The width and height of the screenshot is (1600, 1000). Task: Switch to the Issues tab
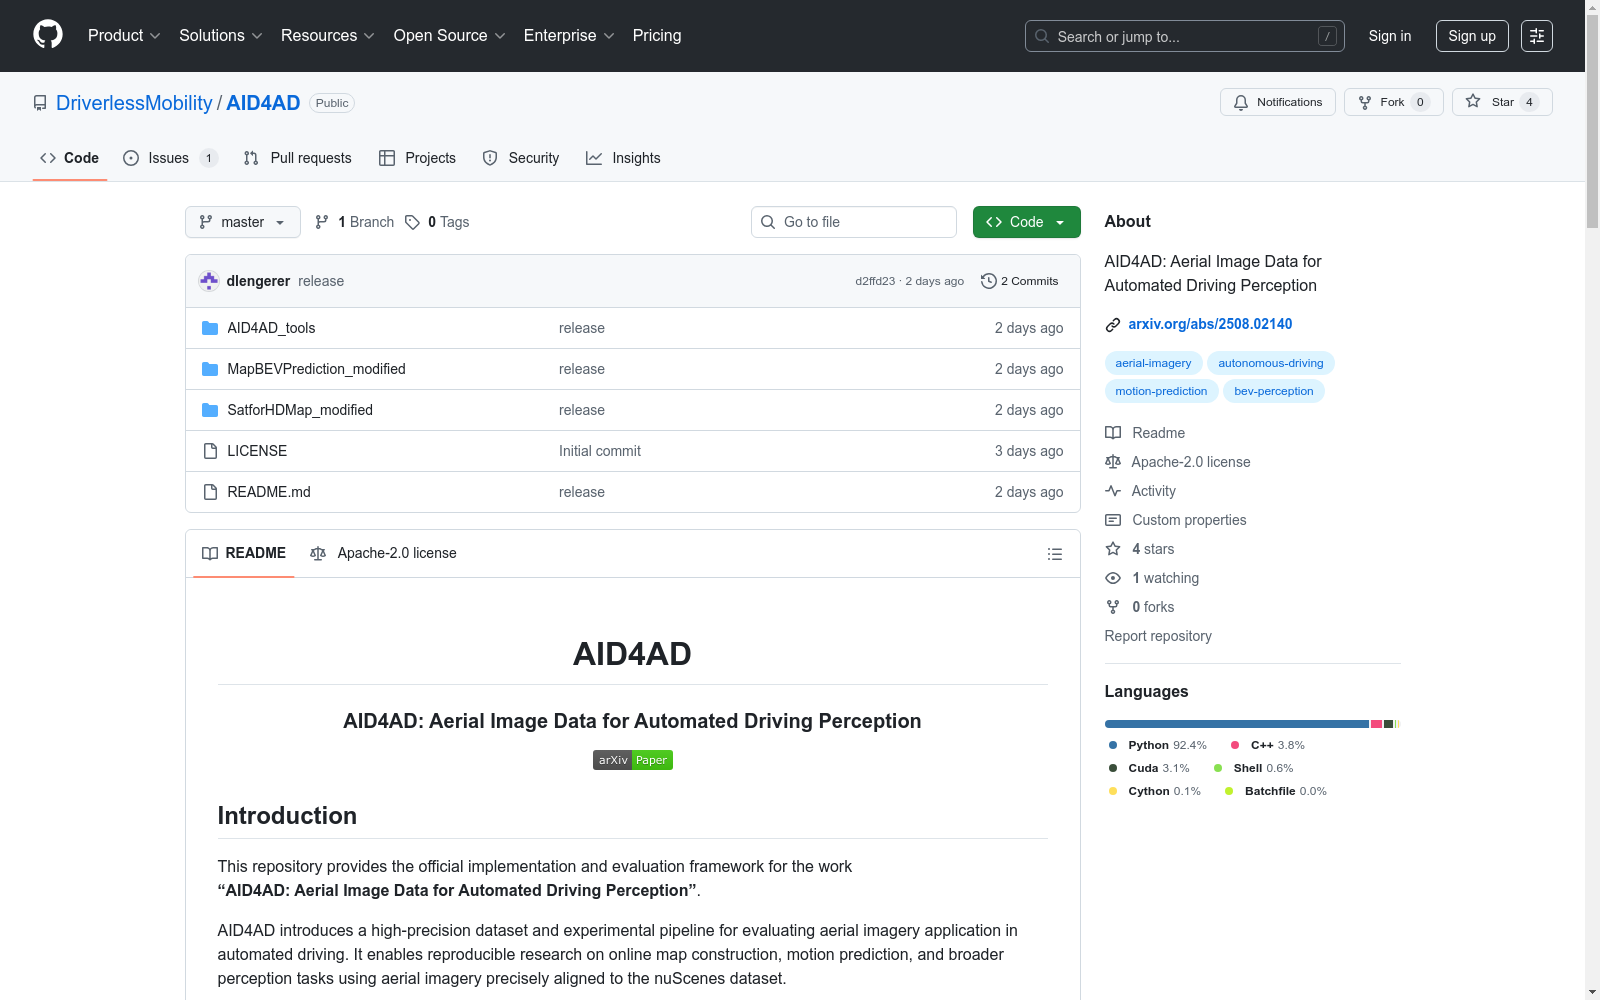170,158
